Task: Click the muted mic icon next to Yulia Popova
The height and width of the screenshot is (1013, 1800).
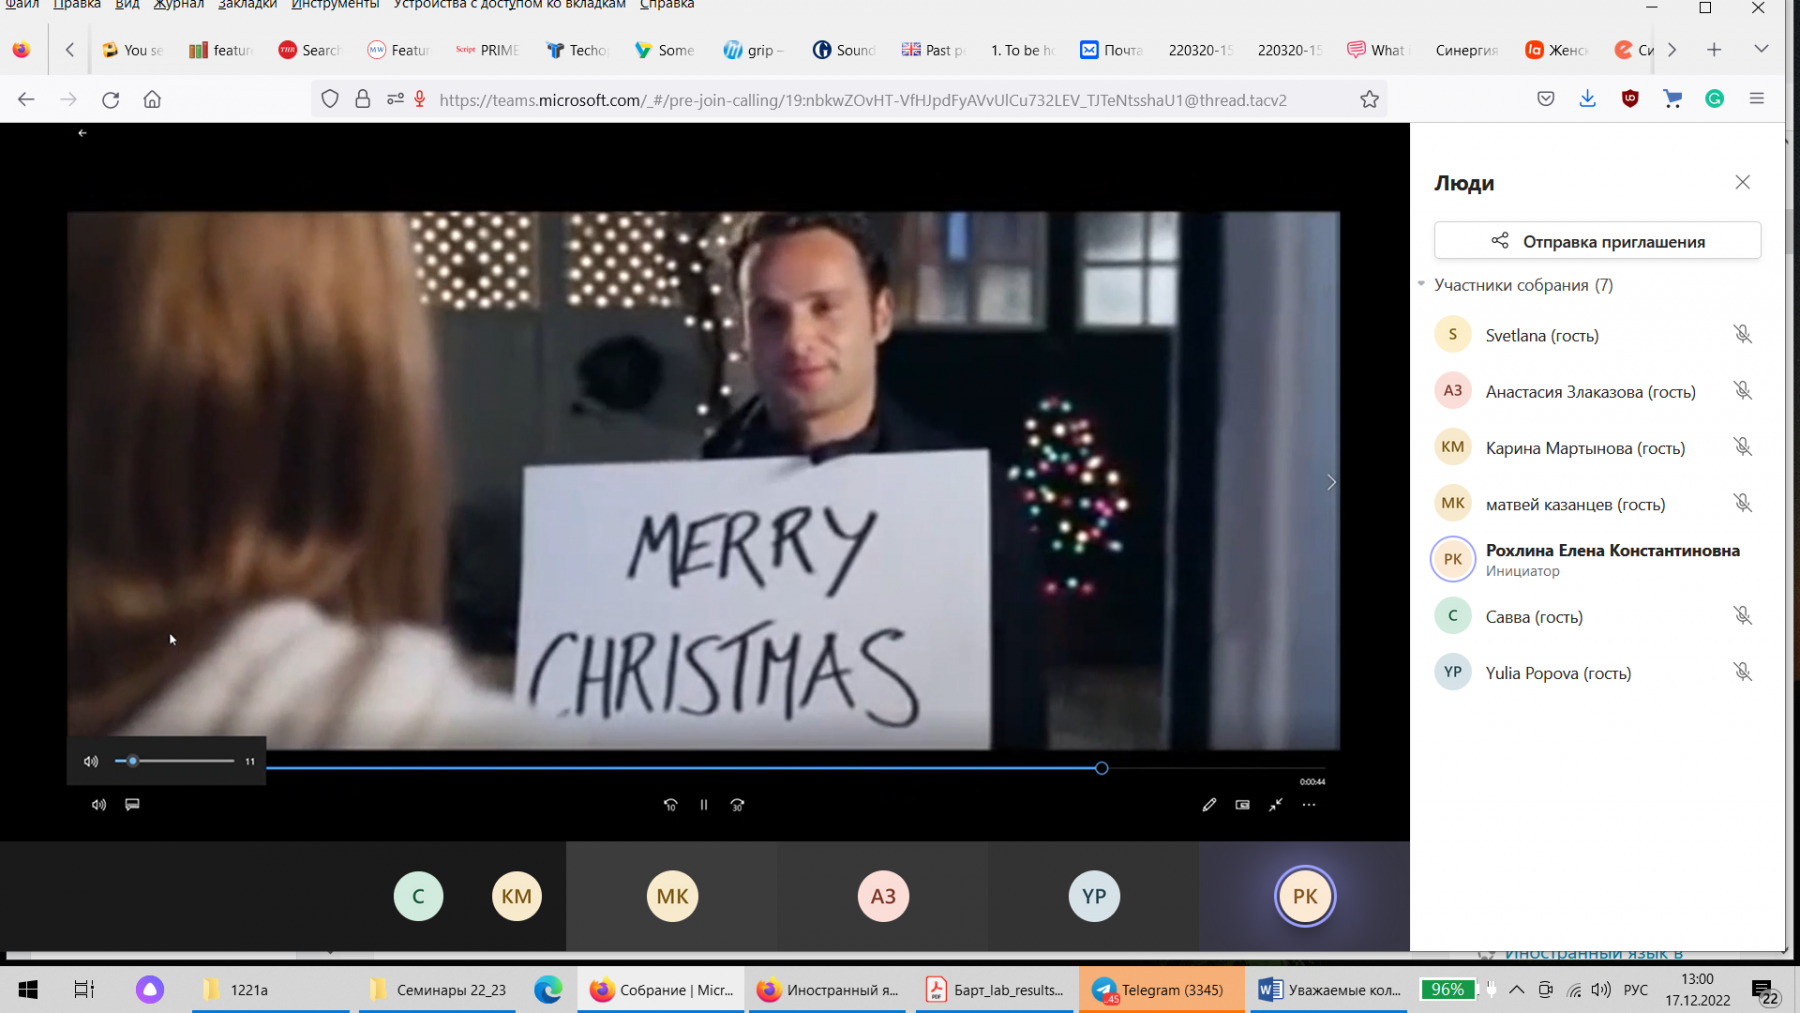Action: pyautogui.click(x=1743, y=672)
